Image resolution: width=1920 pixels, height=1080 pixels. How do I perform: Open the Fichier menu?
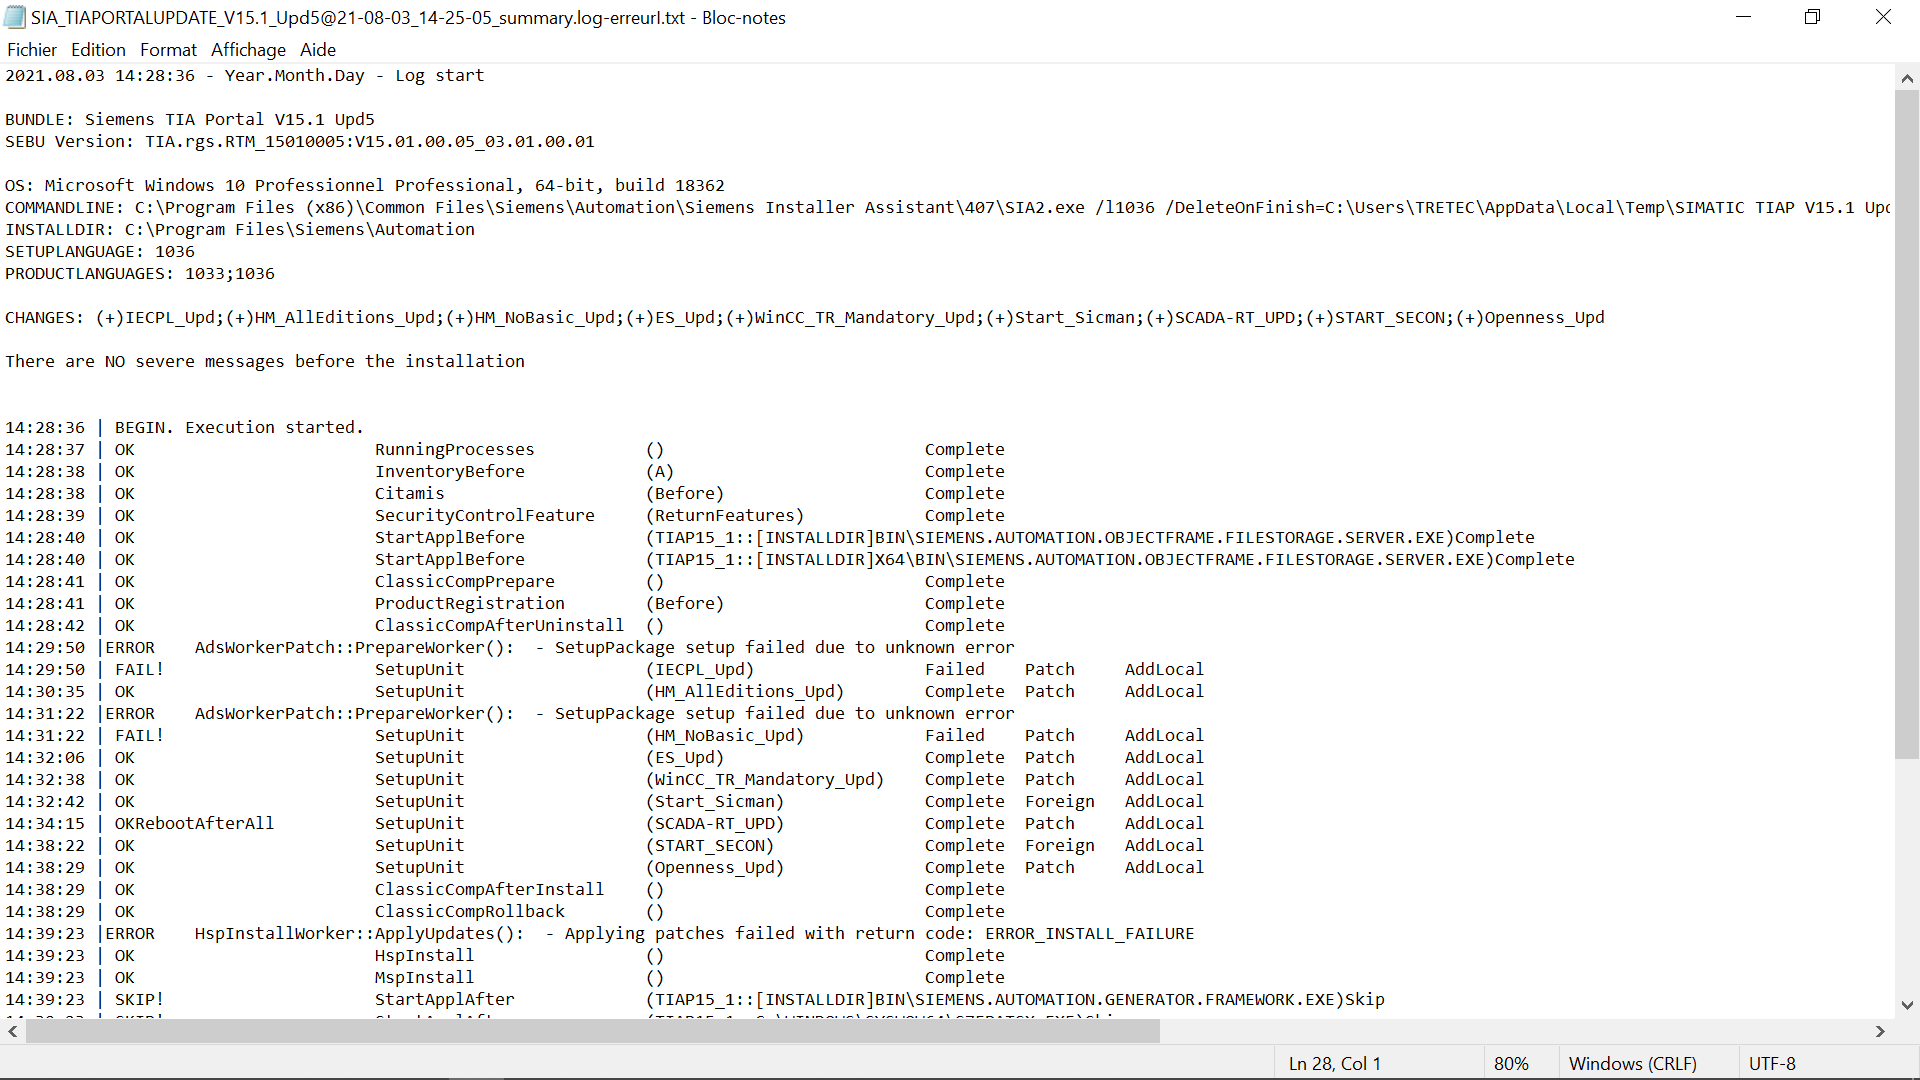(x=31, y=50)
